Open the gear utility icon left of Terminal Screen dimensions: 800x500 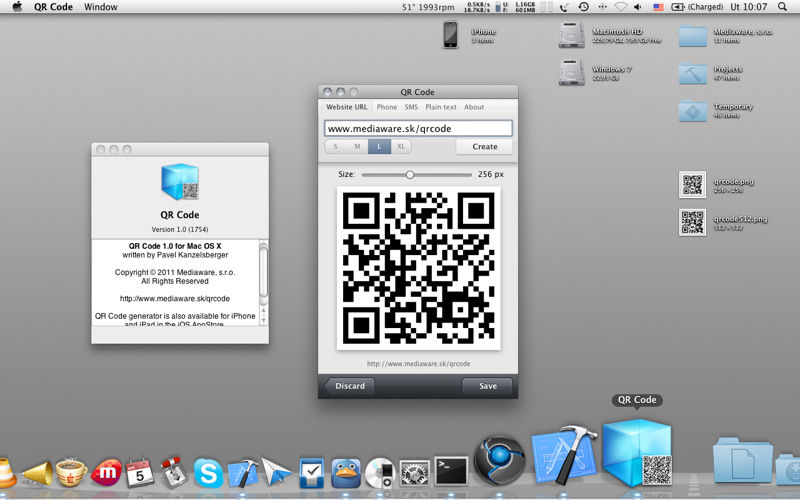click(414, 472)
